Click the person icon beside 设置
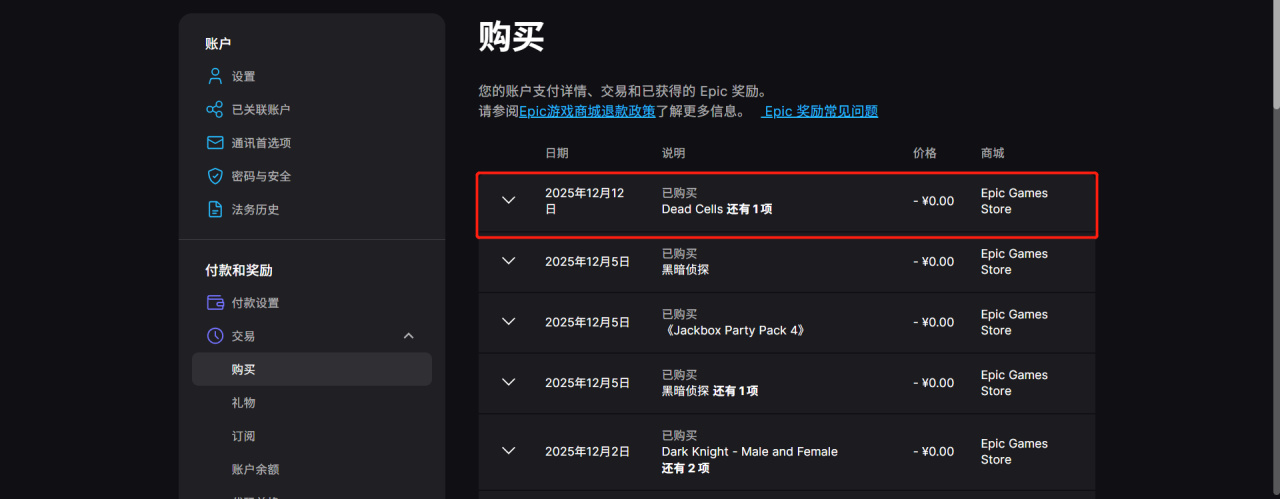The image size is (1280, 499). pos(214,76)
